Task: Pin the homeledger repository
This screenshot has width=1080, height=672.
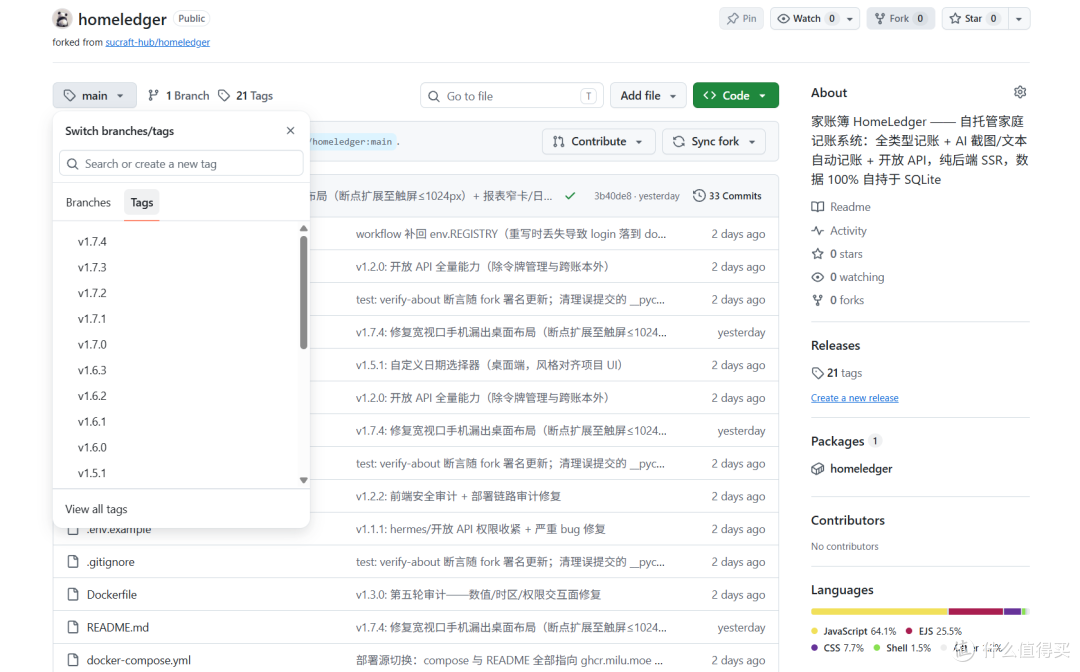Action: pos(741,19)
